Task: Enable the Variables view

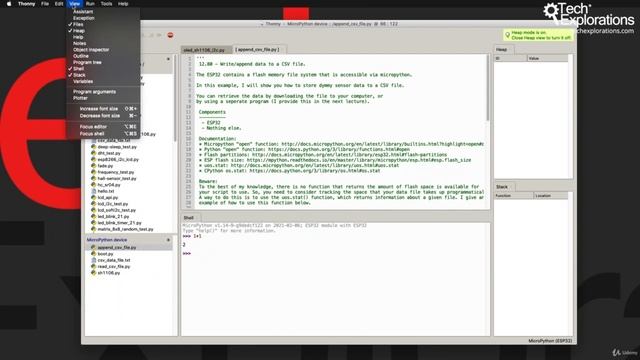Action: 103,81
